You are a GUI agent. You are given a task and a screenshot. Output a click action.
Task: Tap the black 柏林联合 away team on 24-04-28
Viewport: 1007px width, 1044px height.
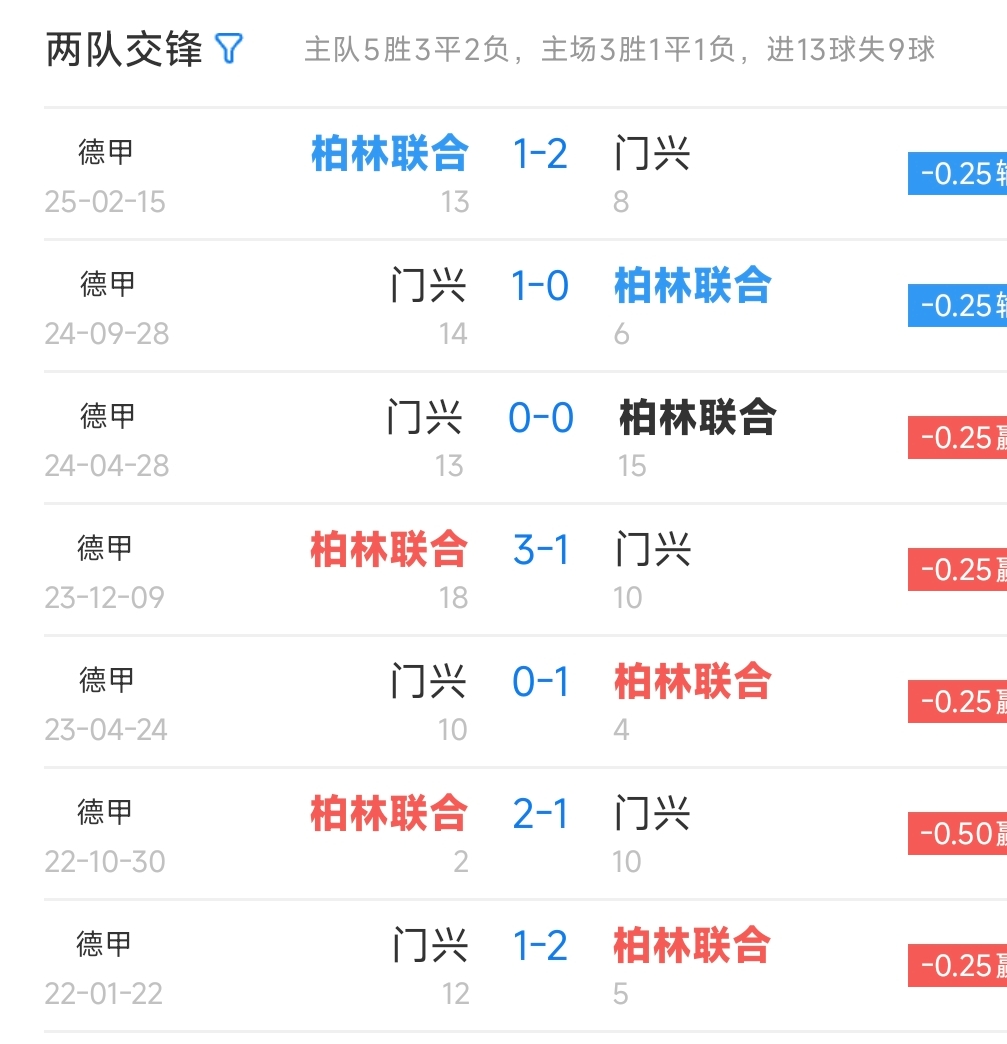click(697, 418)
